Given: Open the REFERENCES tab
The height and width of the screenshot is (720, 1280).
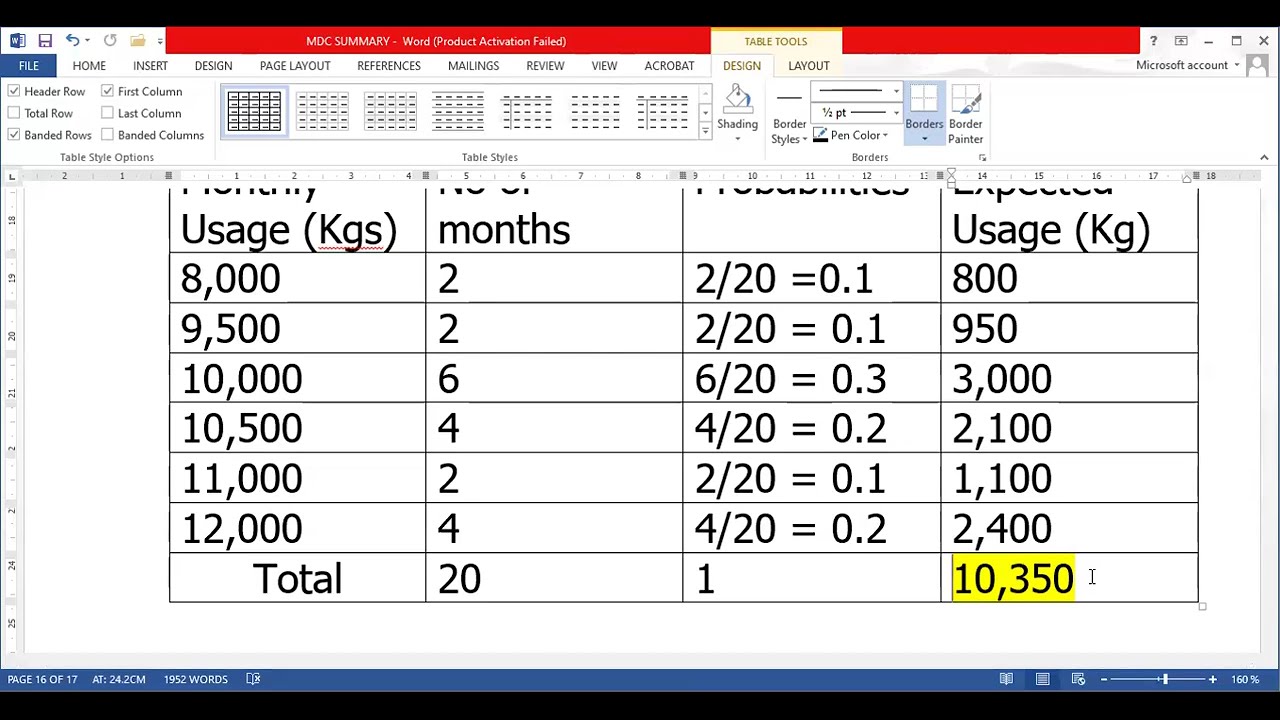Looking at the screenshot, I should (x=389, y=66).
